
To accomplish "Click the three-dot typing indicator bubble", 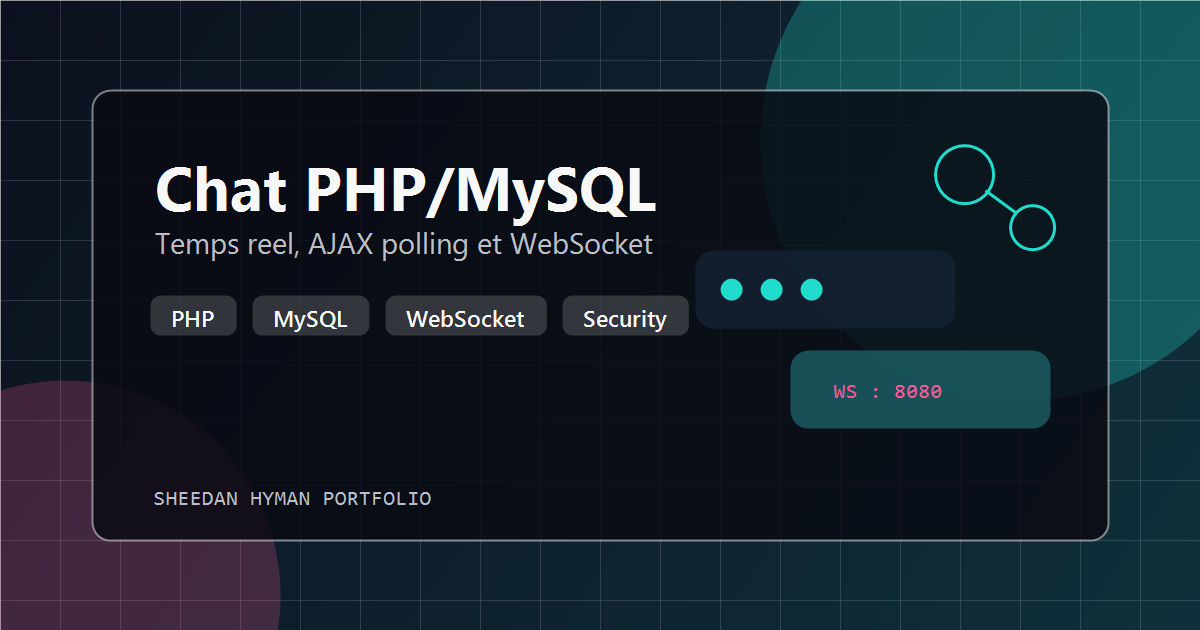I will (x=825, y=290).
